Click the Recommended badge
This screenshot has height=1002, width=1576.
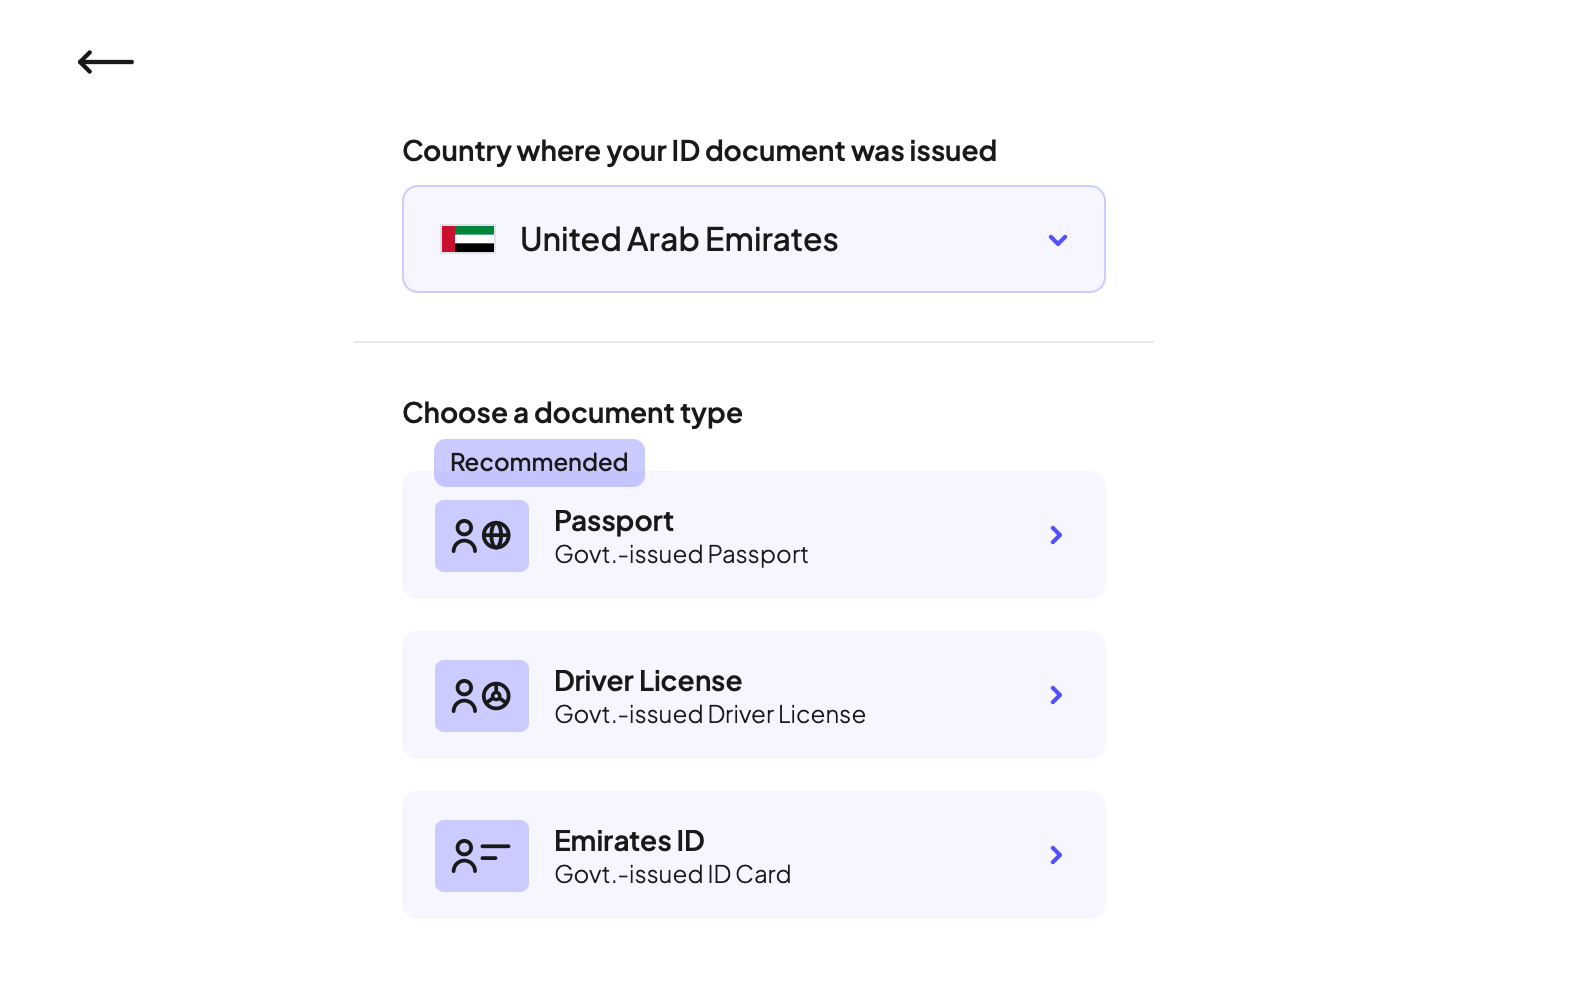[x=539, y=462]
